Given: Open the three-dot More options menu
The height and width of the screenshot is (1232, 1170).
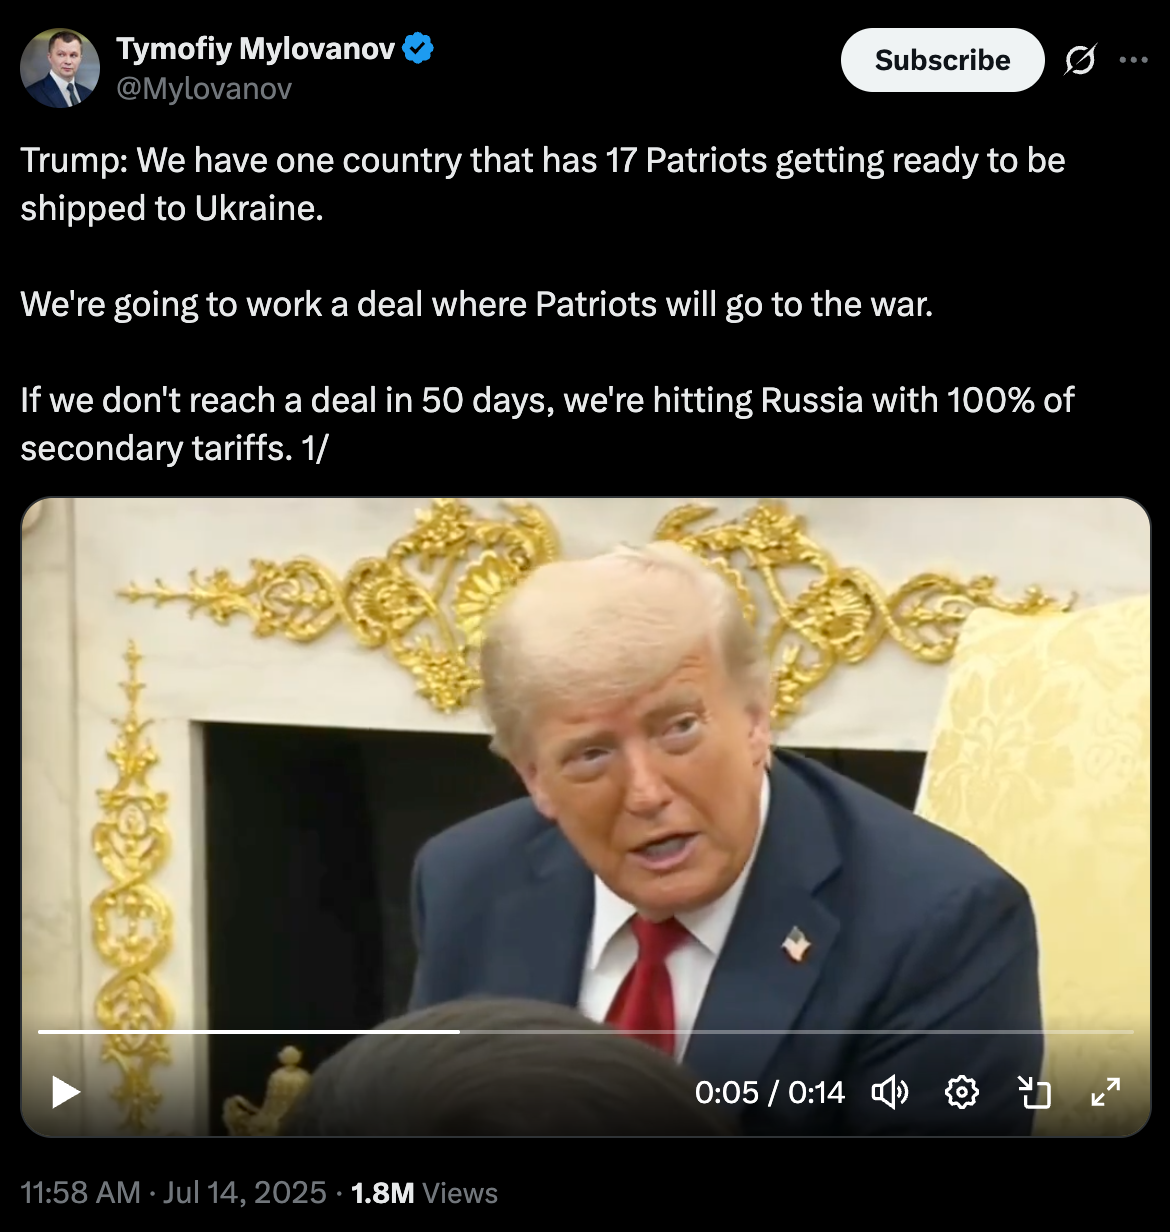Looking at the screenshot, I should [1133, 60].
